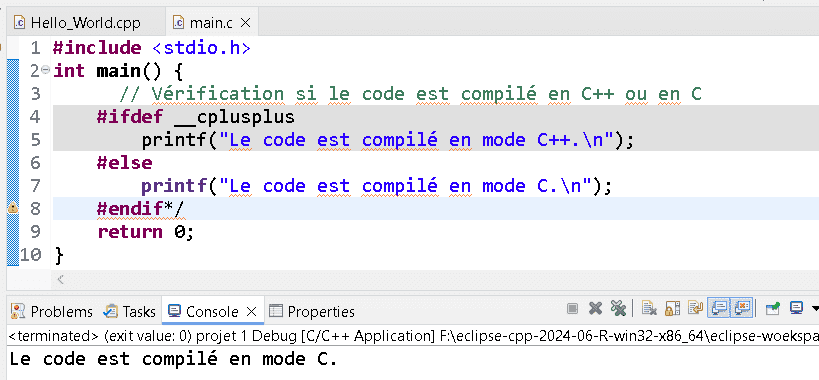Open the Problems view tab
This screenshot has width=819, height=380.
52,312
